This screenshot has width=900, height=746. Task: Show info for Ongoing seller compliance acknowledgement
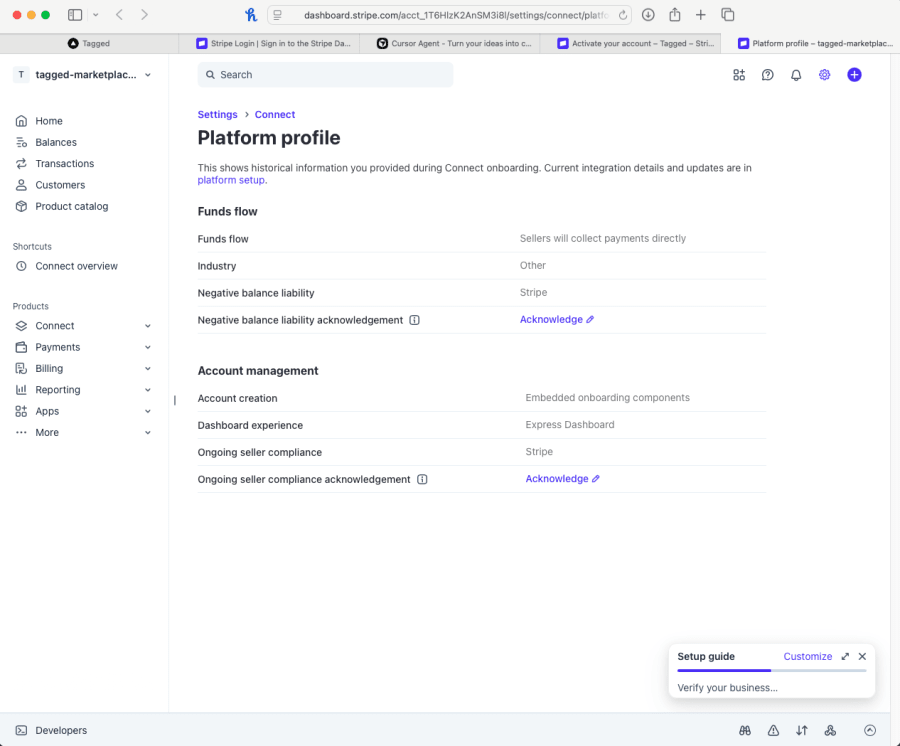[x=422, y=479]
